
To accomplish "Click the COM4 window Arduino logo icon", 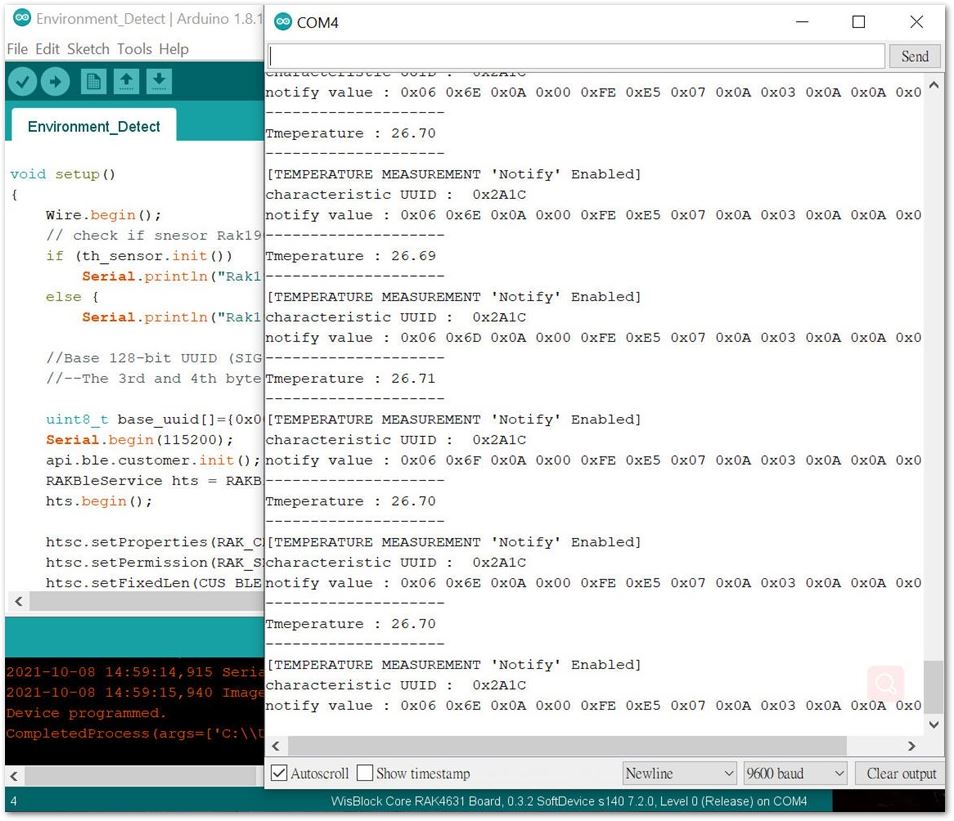I will [x=283, y=22].
